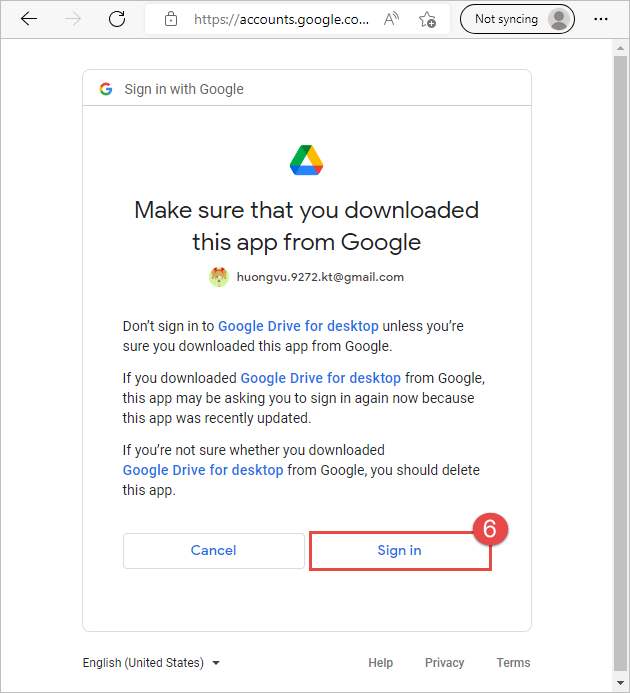Screen dimensions: 630x693
Task: Open browser Settings and more ellipsis menu
Action: [600, 19]
